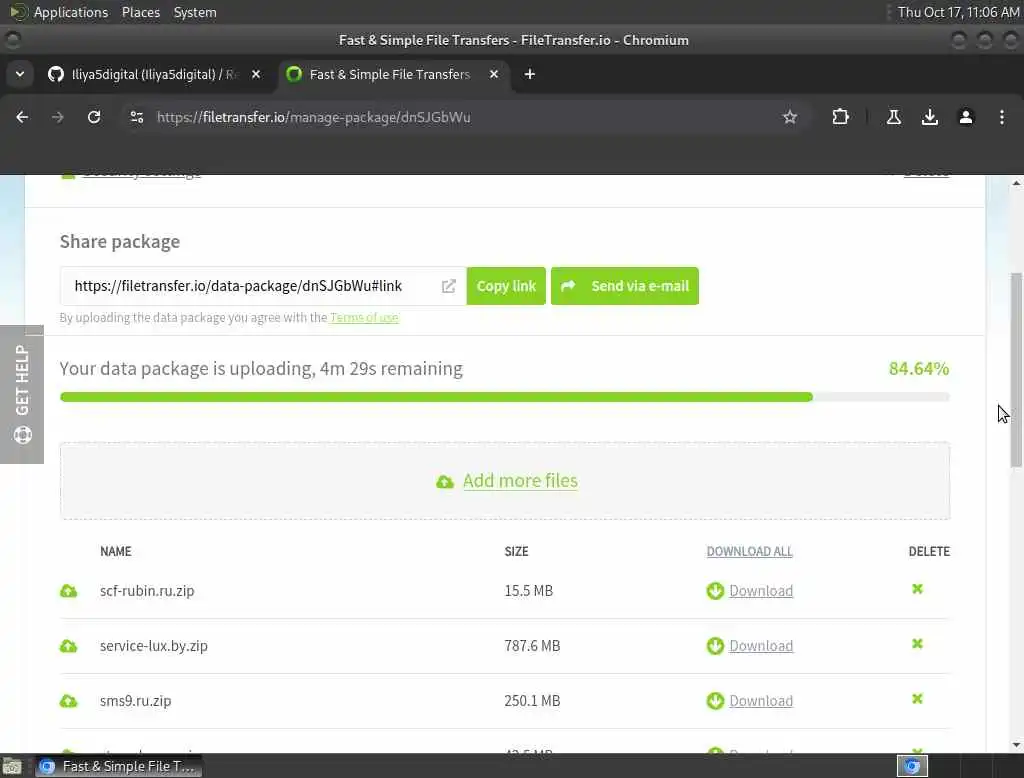This screenshot has width=1024, height=778.
Task: View site information icon in address bar
Action: click(137, 117)
